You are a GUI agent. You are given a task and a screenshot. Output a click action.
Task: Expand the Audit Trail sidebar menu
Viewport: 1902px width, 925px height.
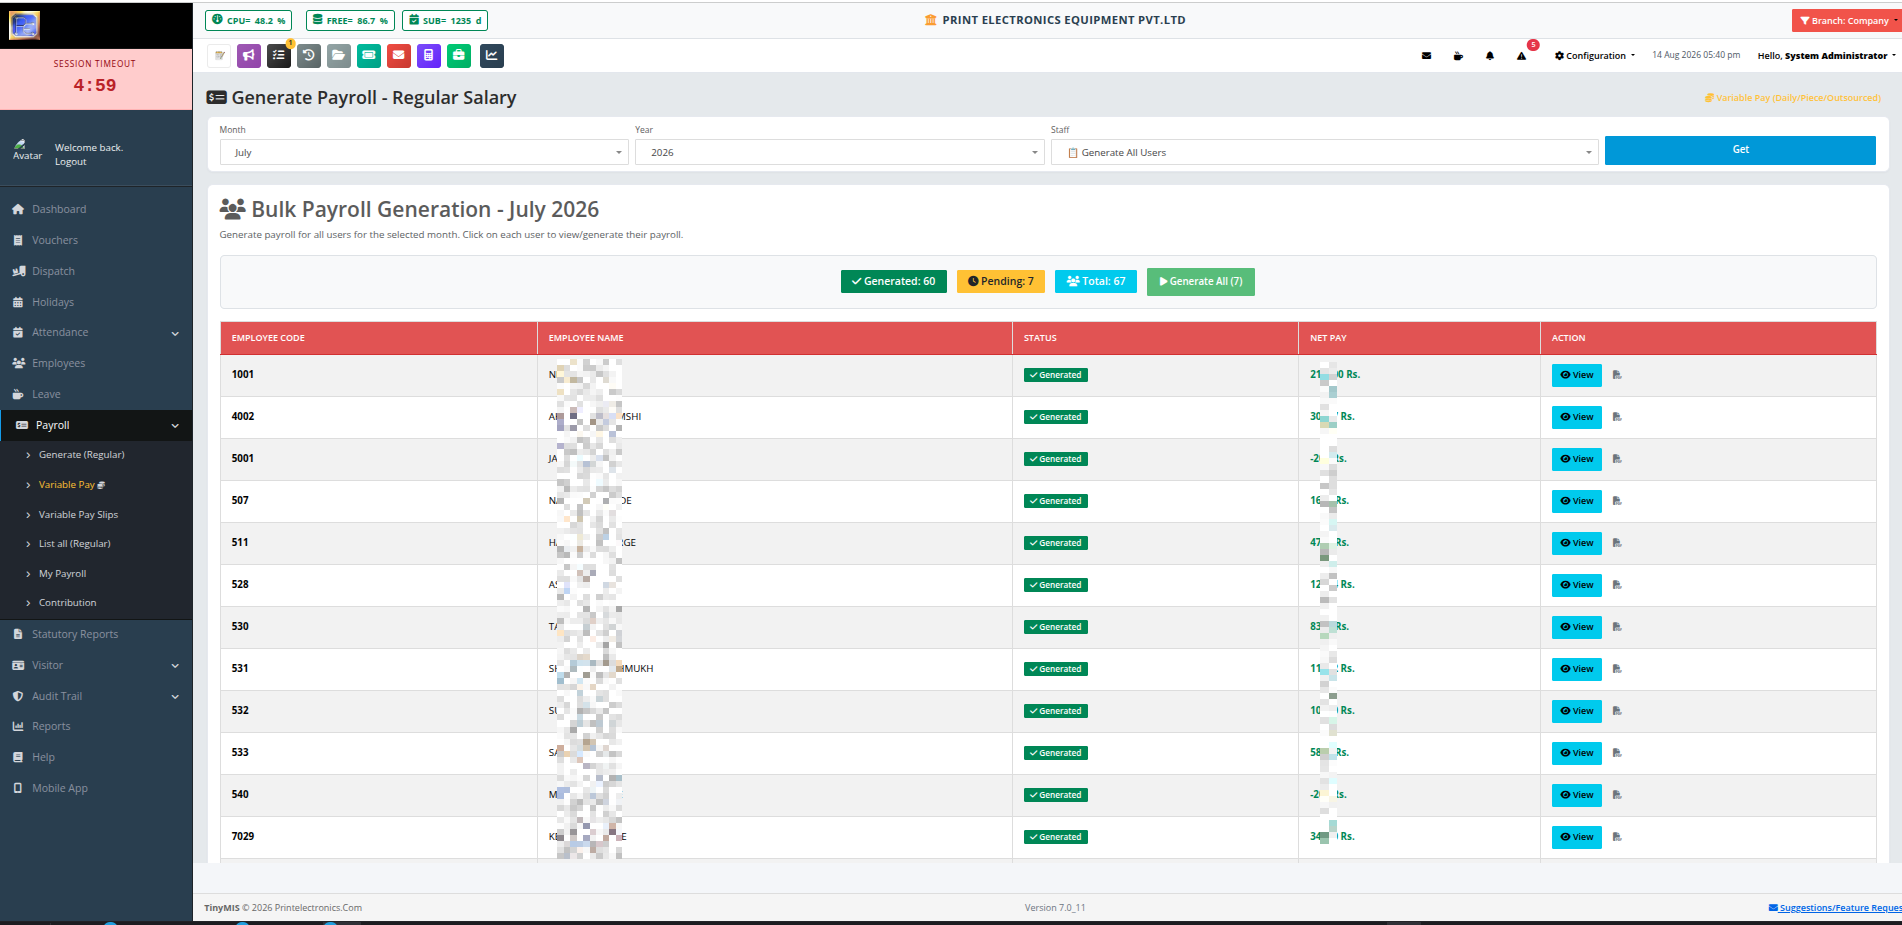(x=96, y=696)
